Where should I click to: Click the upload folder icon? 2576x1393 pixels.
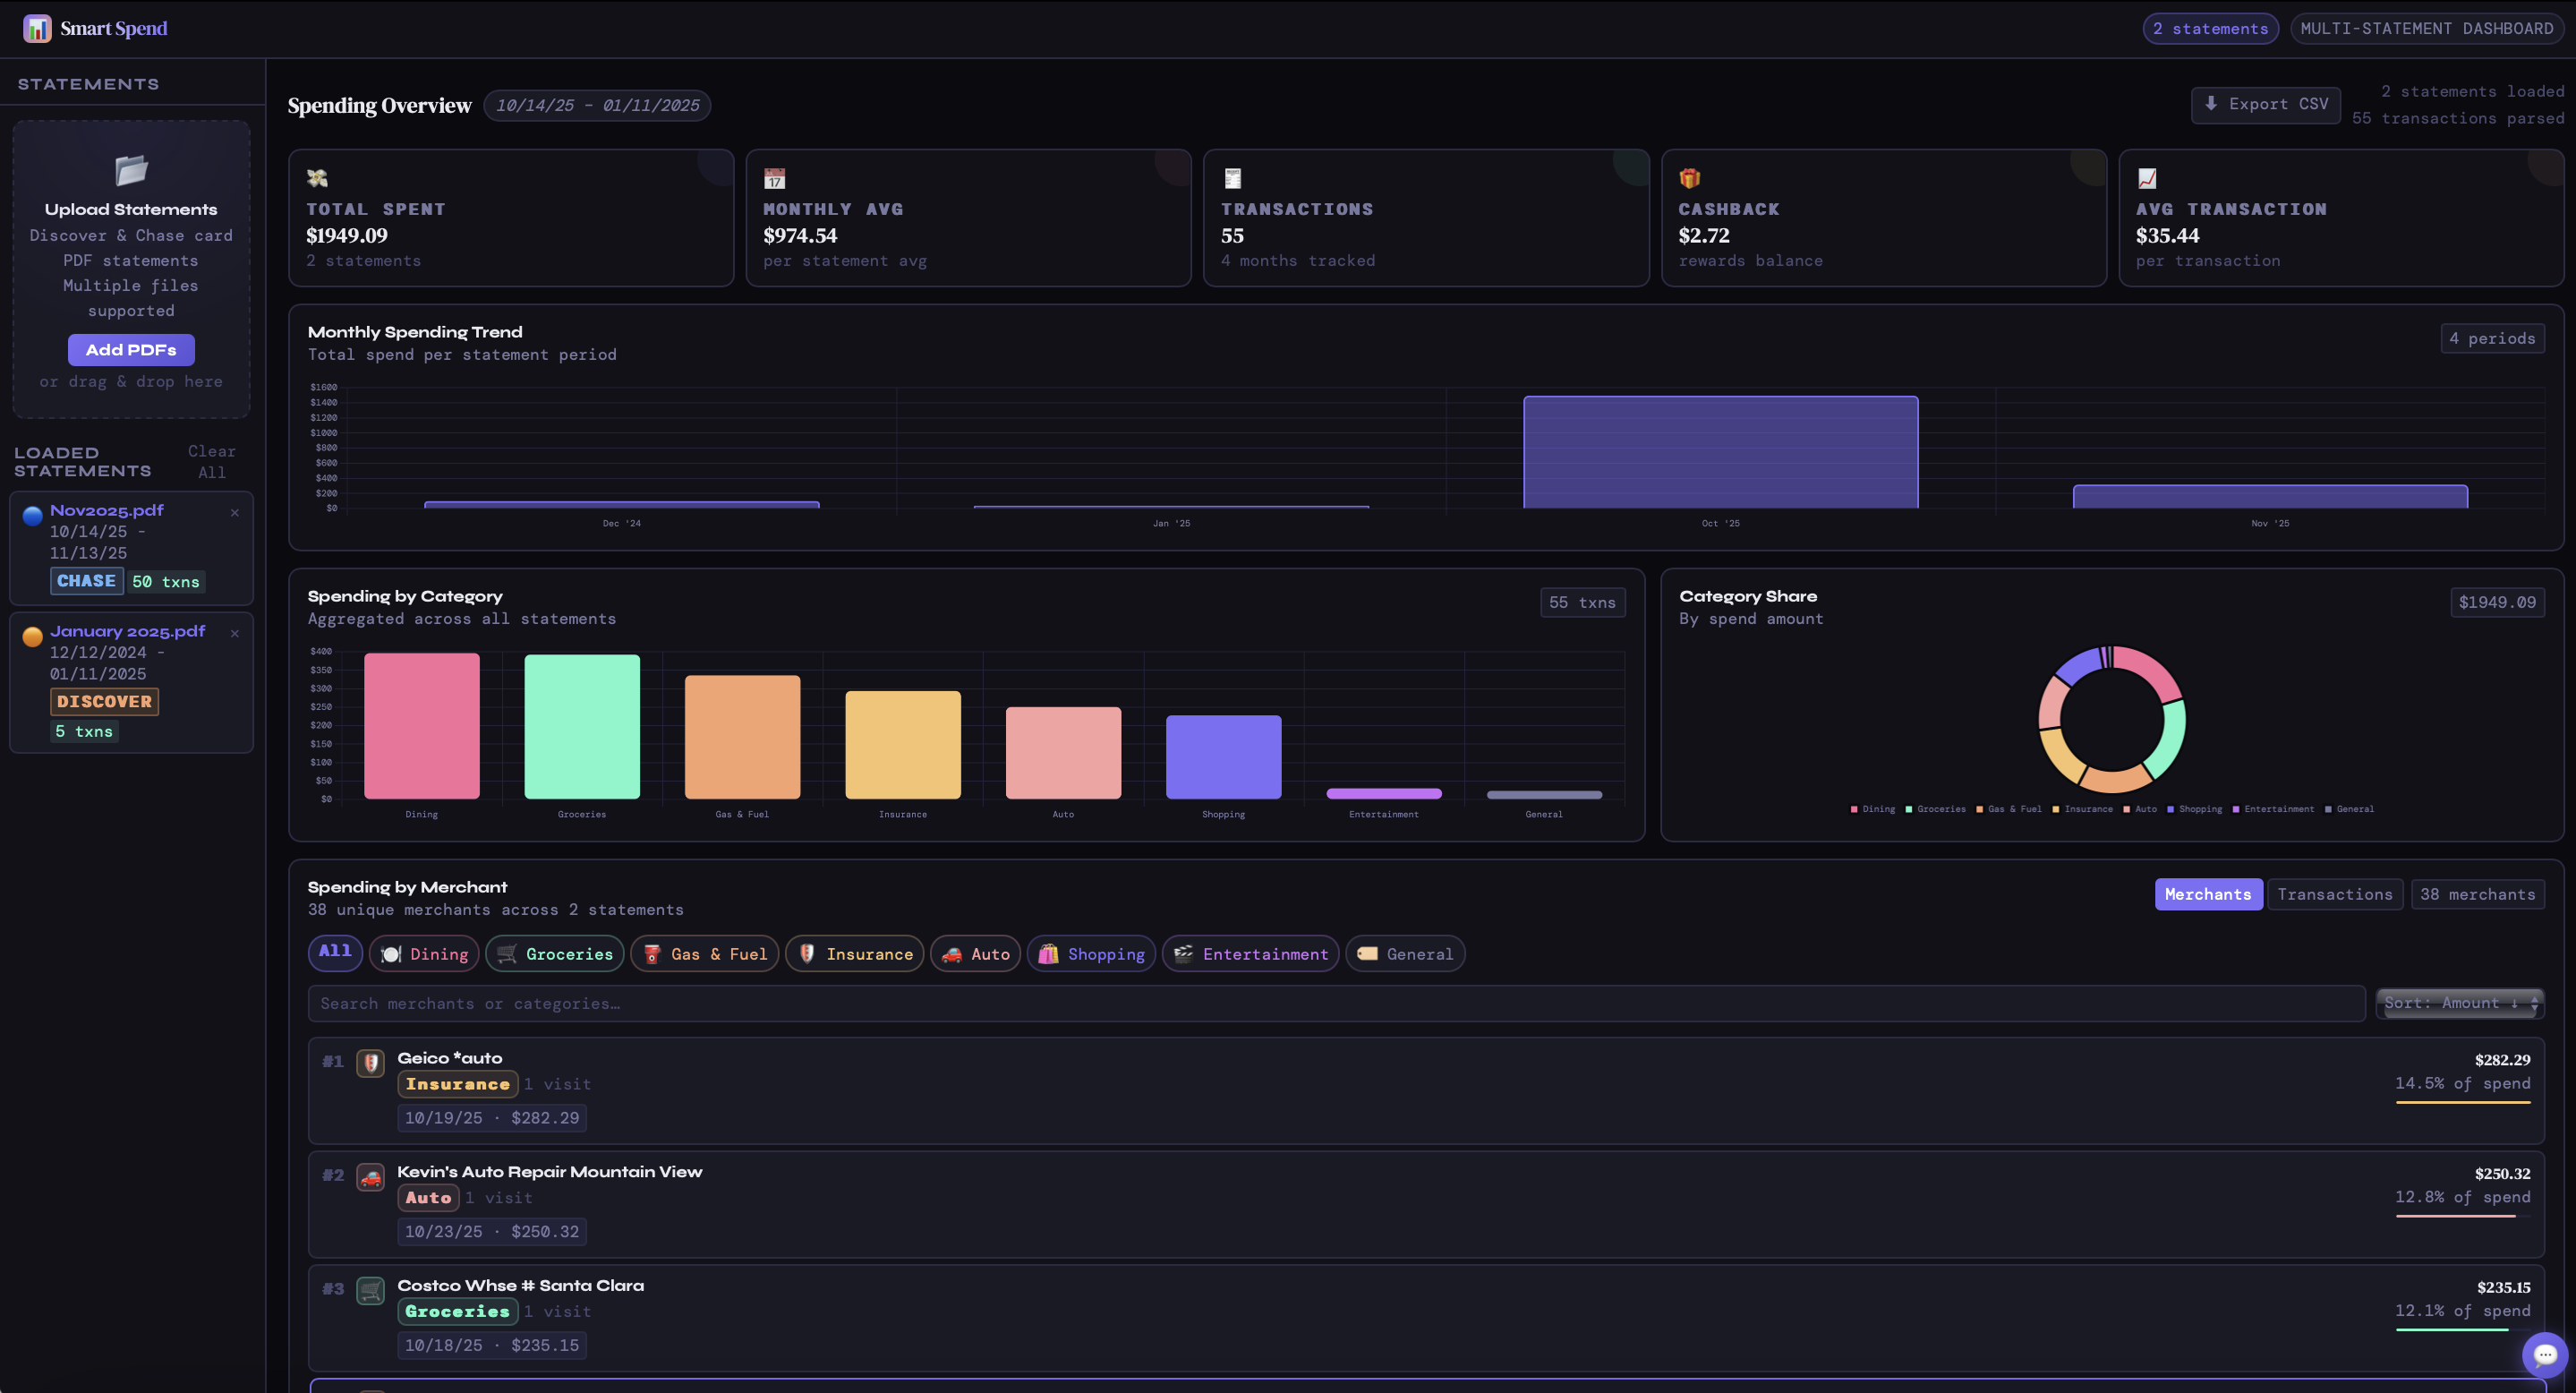click(x=131, y=170)
